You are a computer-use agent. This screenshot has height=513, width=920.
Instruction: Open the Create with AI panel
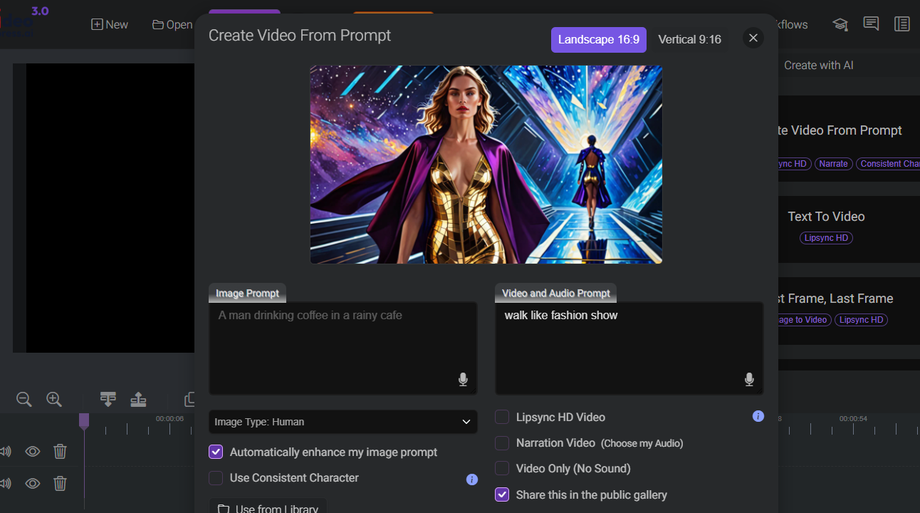tap(818, 65)
